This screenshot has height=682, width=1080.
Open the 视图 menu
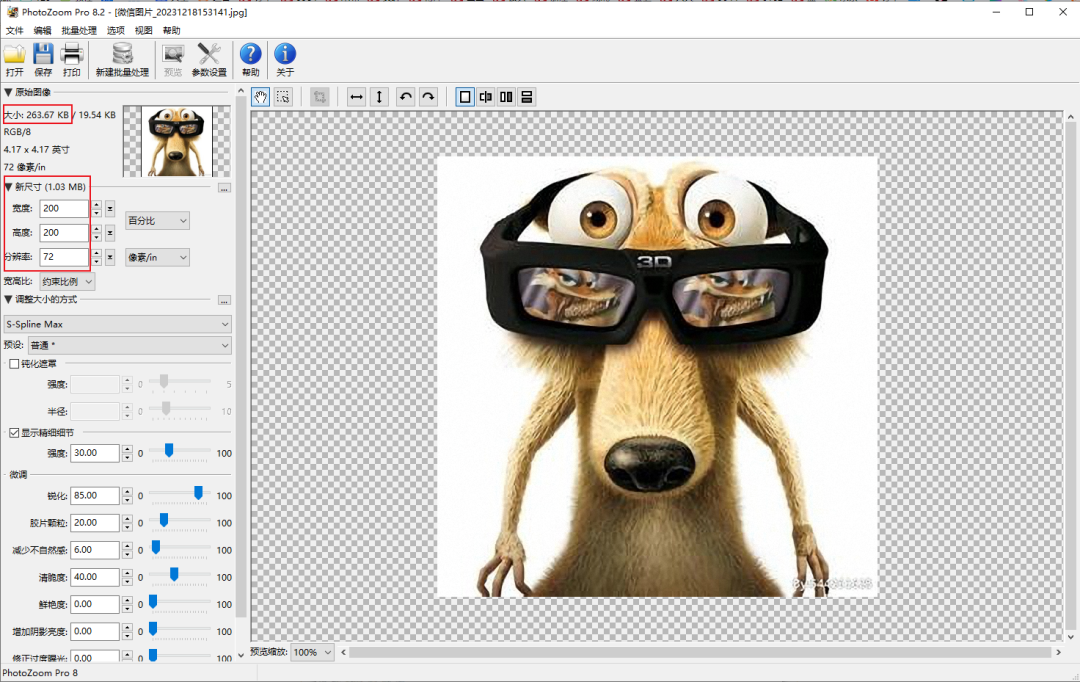143,30
